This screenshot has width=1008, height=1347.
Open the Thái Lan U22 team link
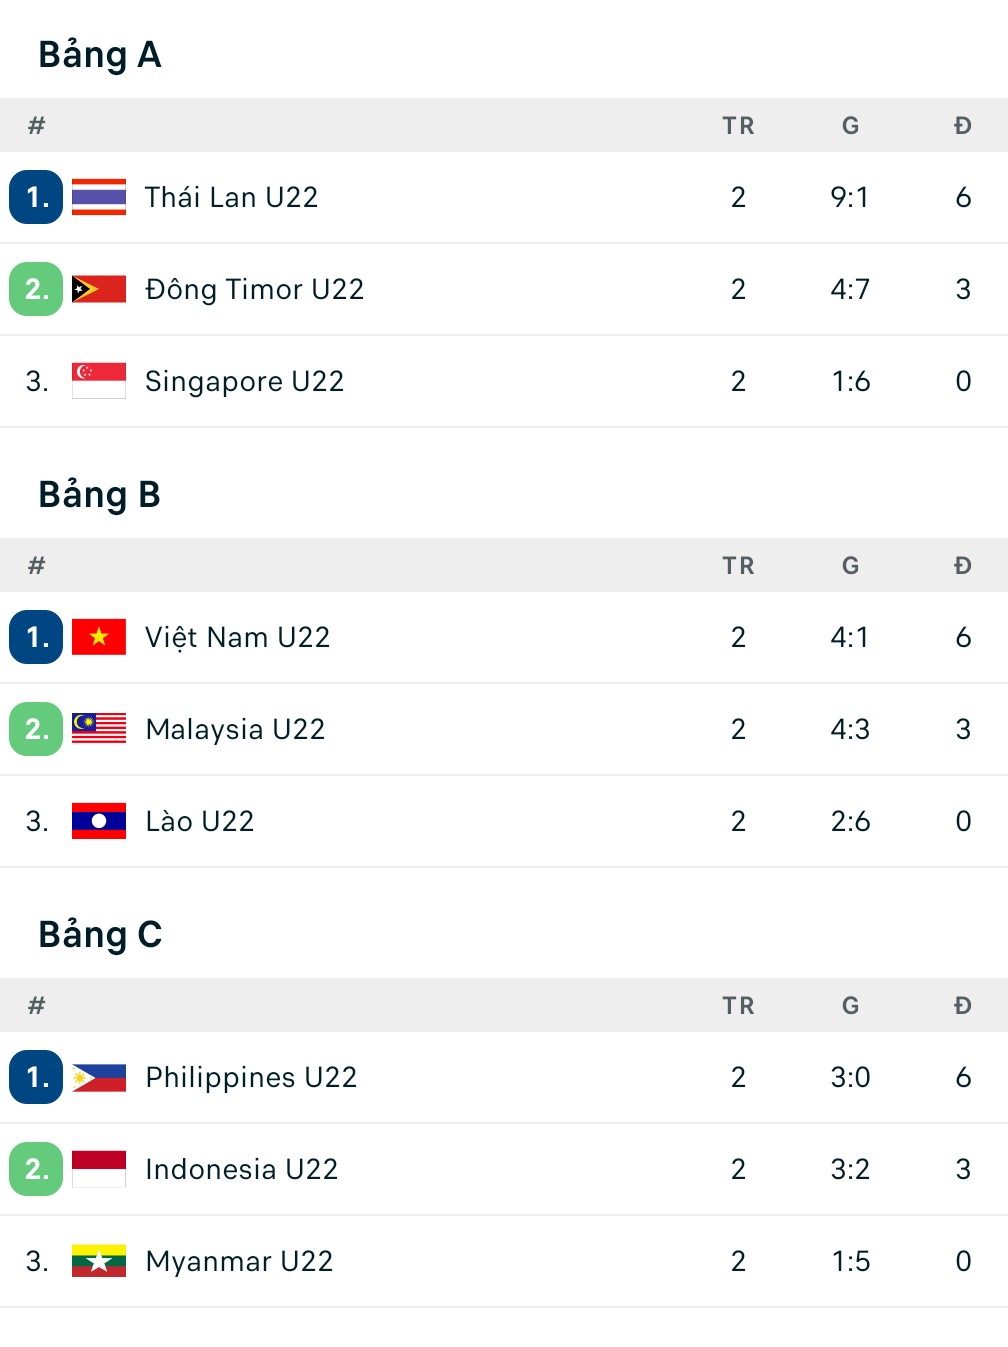[x=231, y=197]
